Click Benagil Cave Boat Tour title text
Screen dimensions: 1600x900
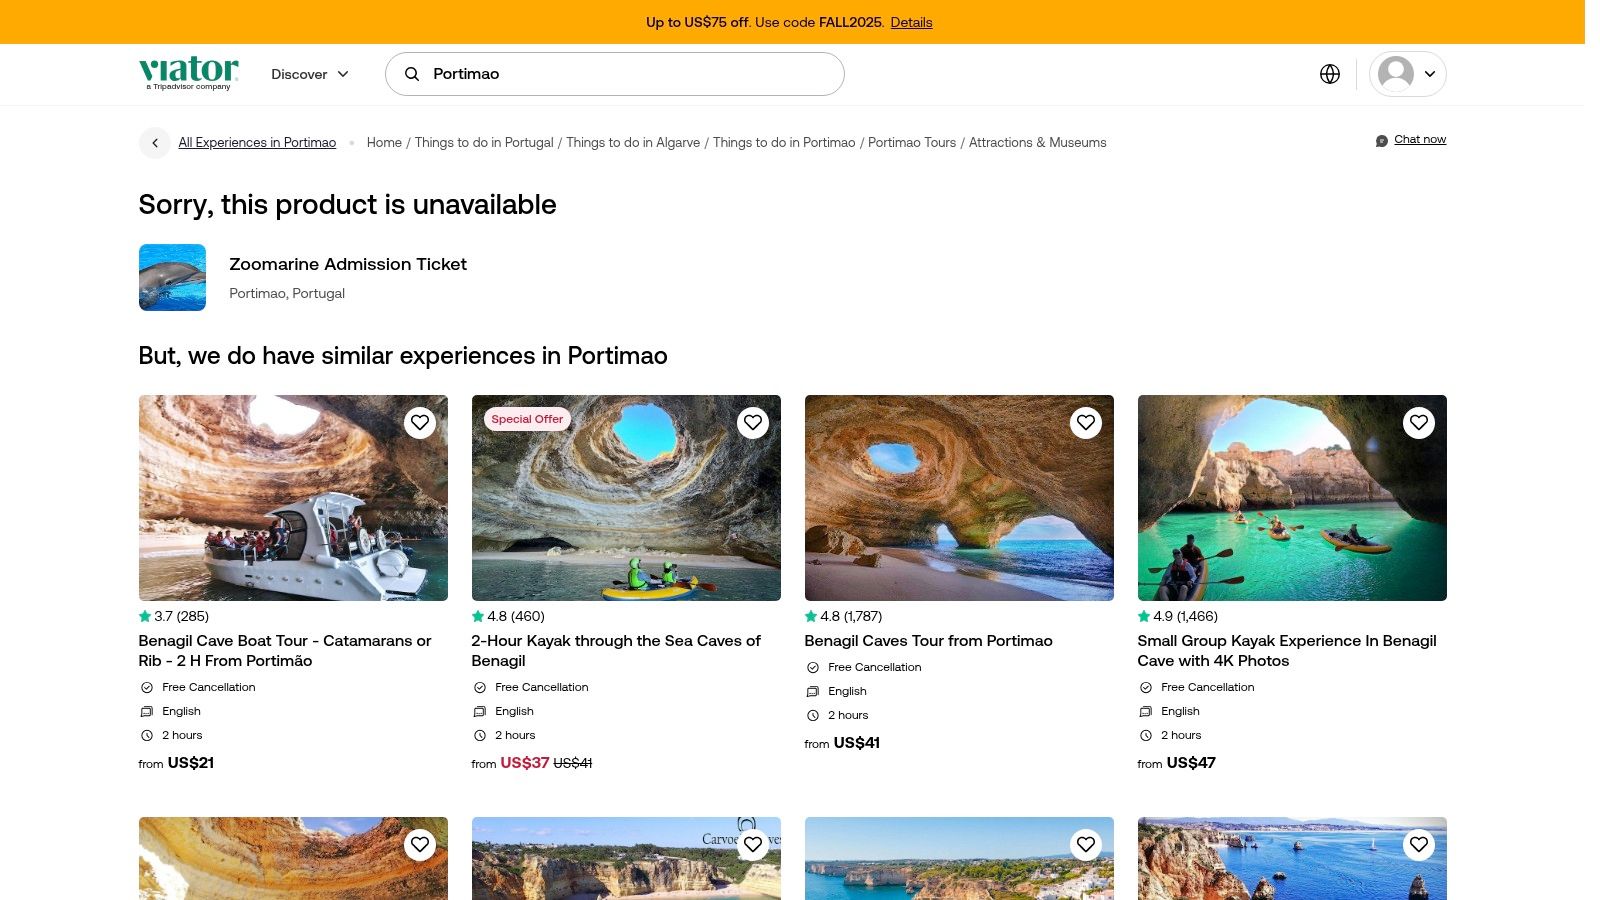click(x=285, y=651)
